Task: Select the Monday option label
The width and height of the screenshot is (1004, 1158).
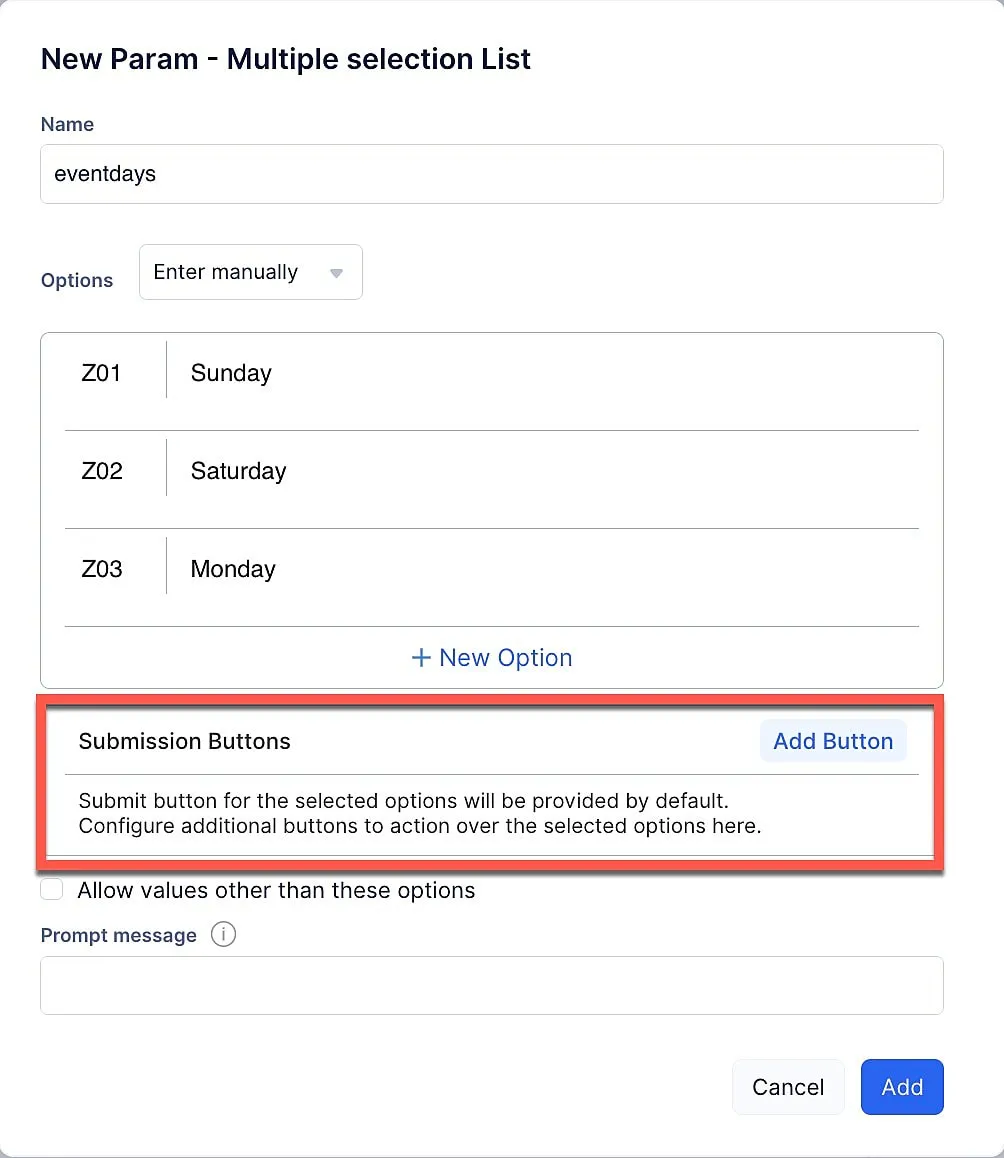Action: coord(233,569)
